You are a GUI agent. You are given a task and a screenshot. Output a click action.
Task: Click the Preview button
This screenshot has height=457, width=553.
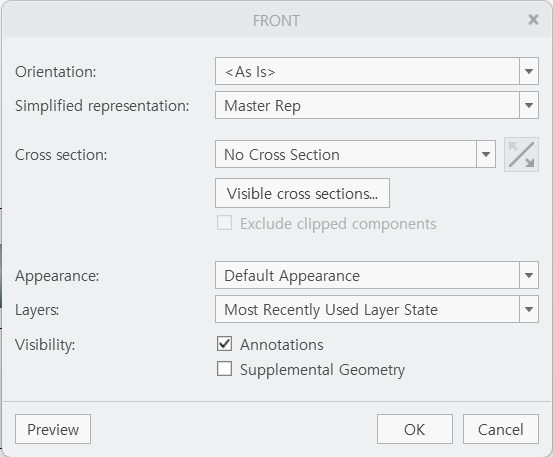(x=53, y=429)
